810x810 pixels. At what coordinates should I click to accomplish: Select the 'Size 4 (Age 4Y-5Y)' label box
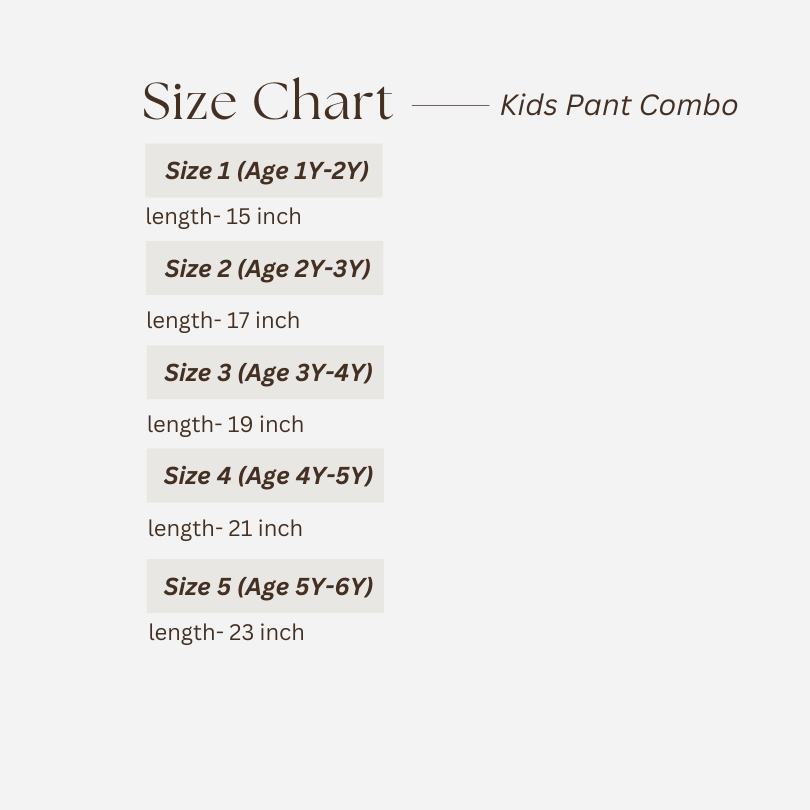point(265,476)
